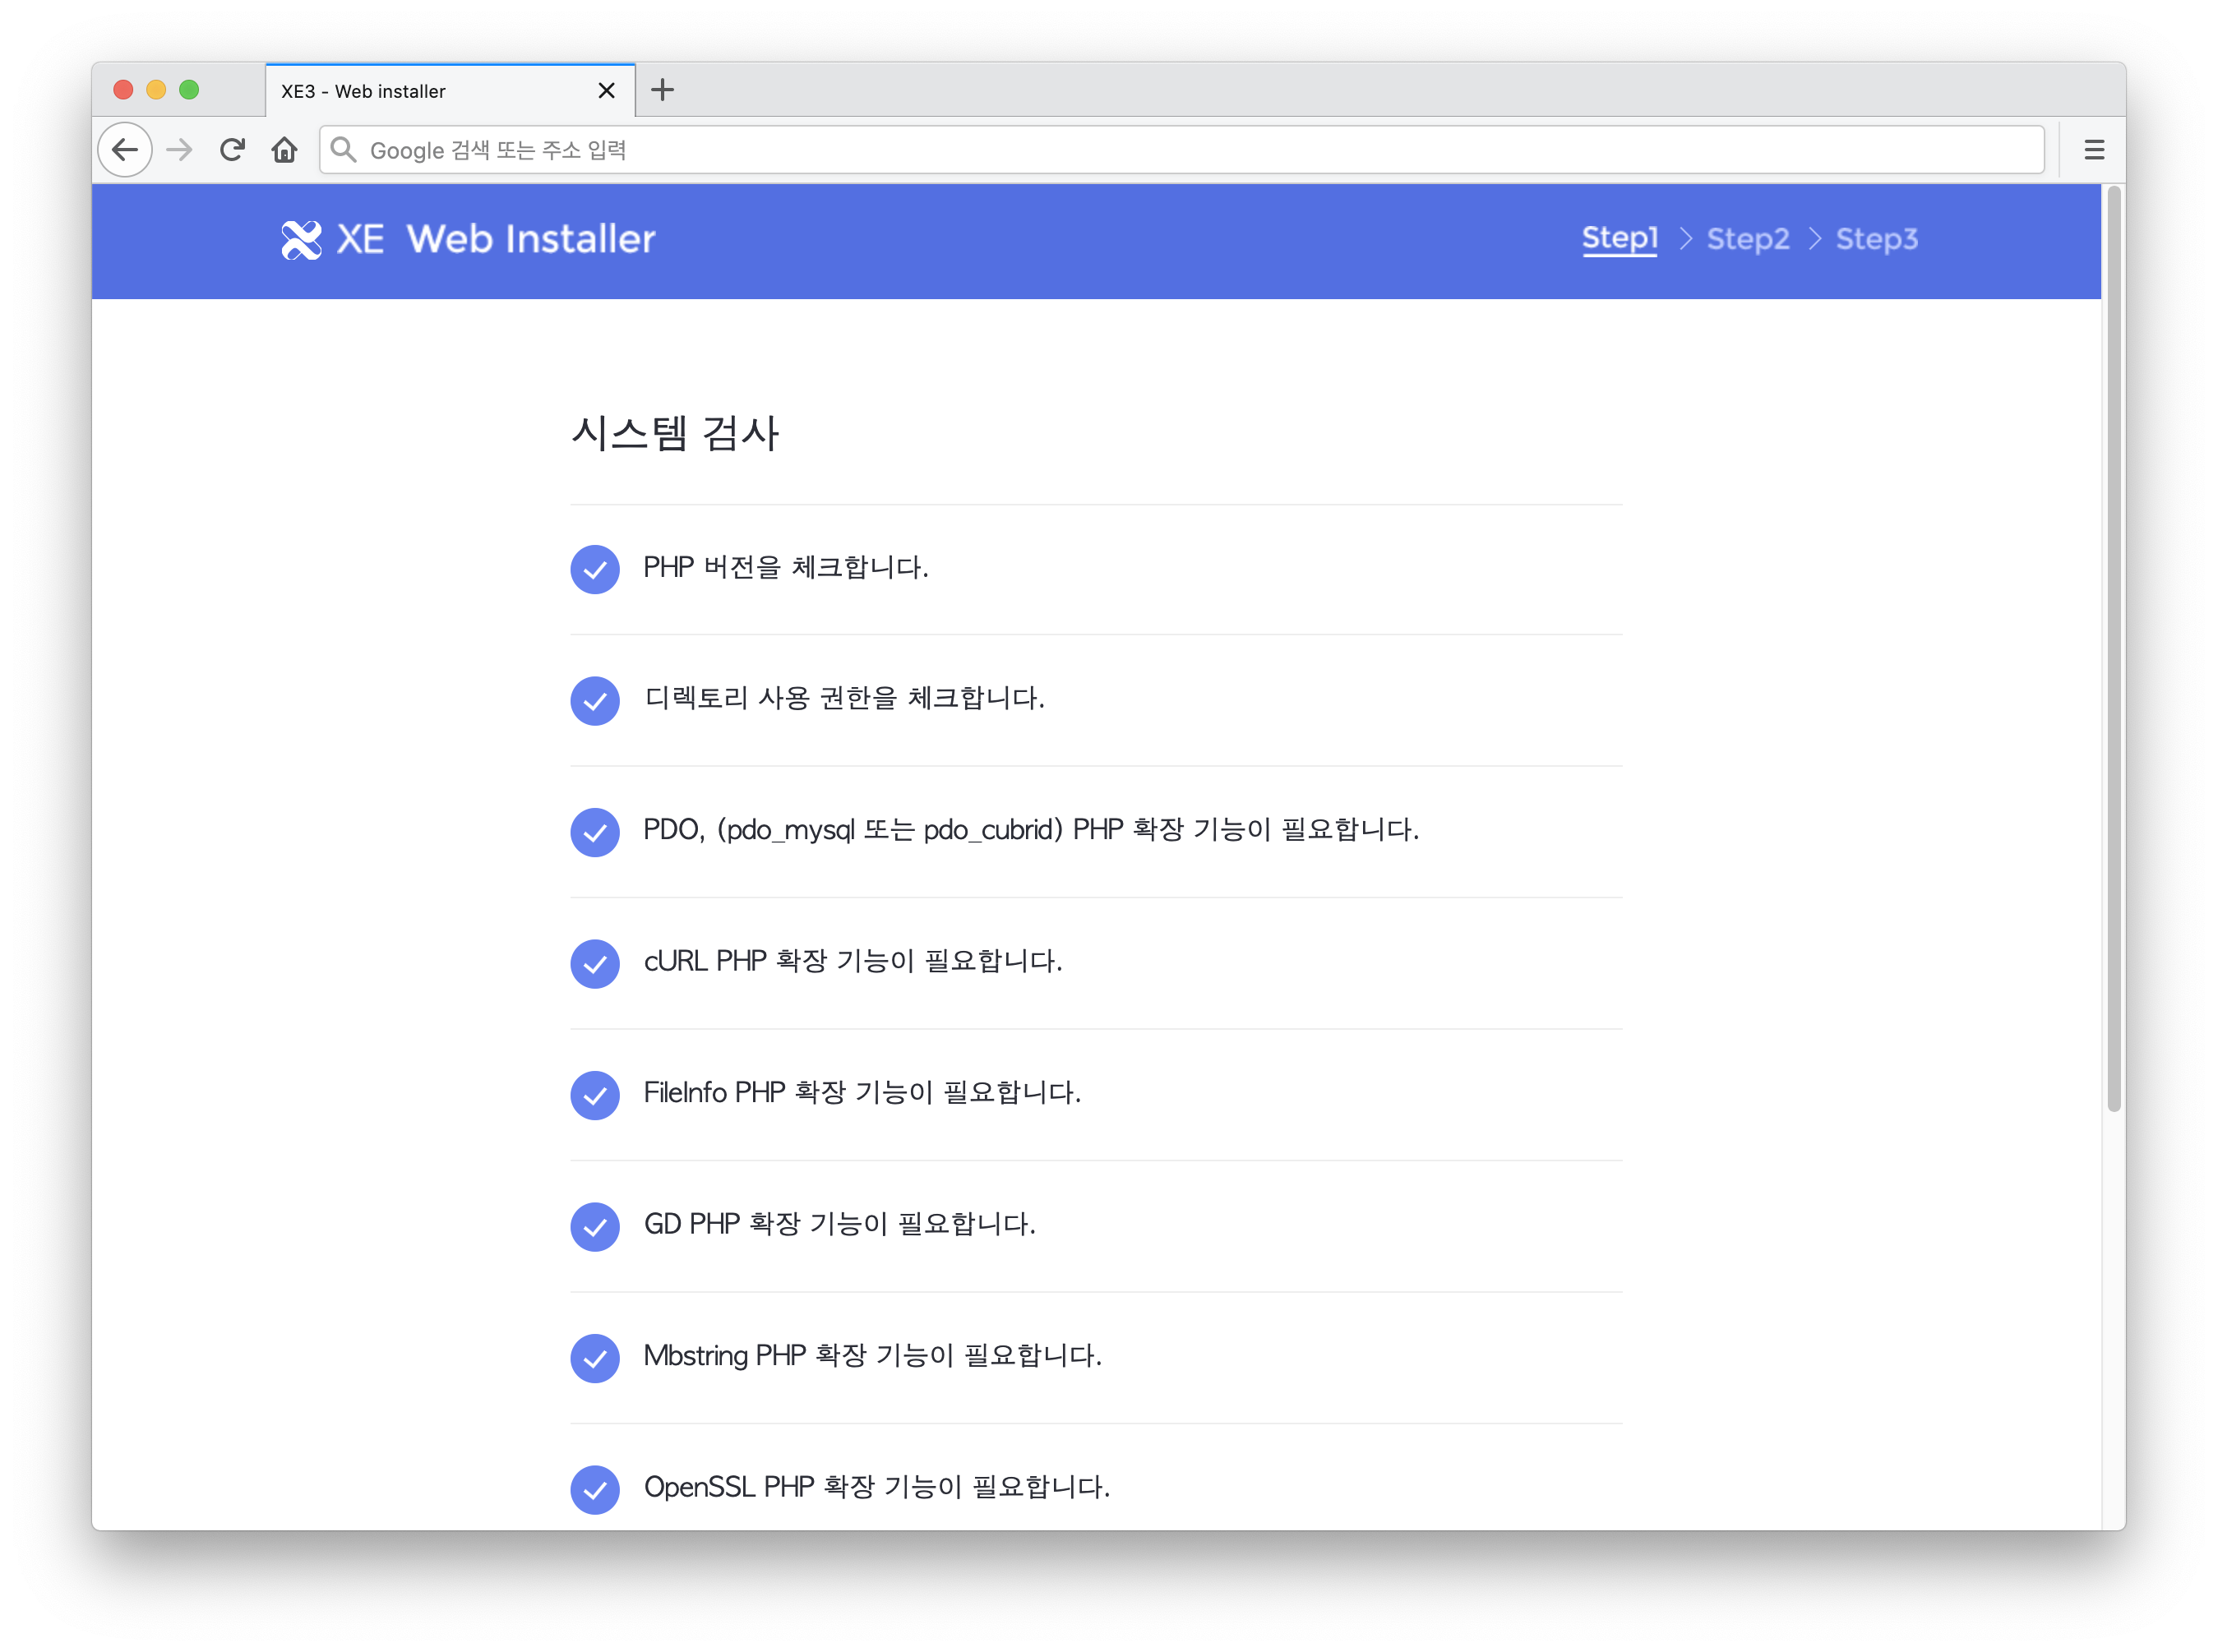Click the check icon beside PDO requirement

(595, 832)
